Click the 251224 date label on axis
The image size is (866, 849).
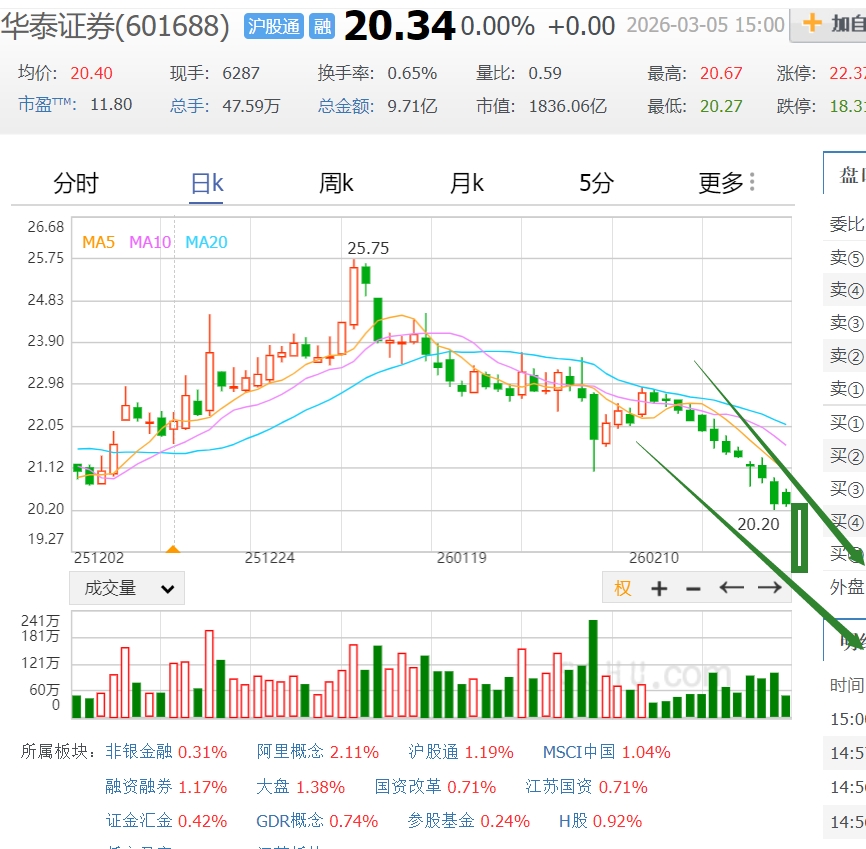(x=270, y=558)
